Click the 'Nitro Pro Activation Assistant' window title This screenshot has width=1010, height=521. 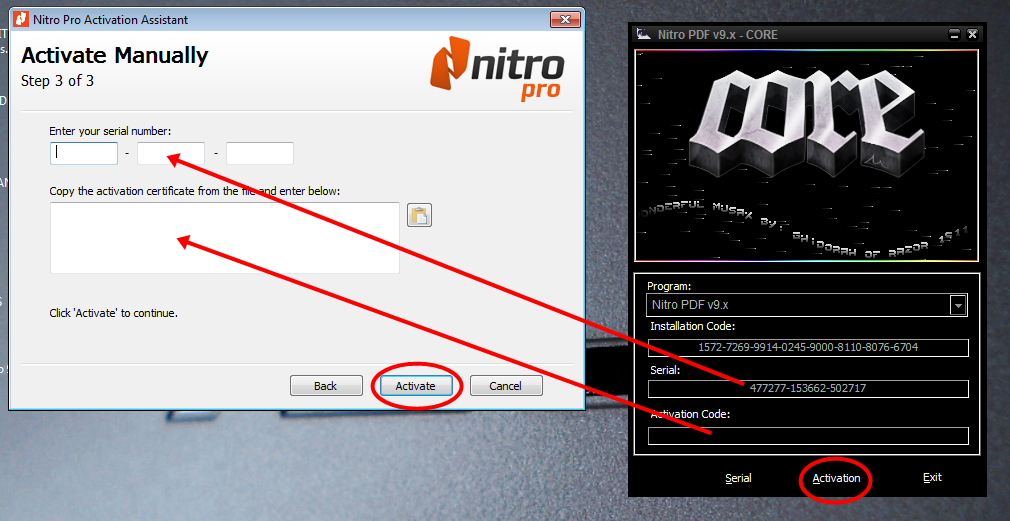110,20
